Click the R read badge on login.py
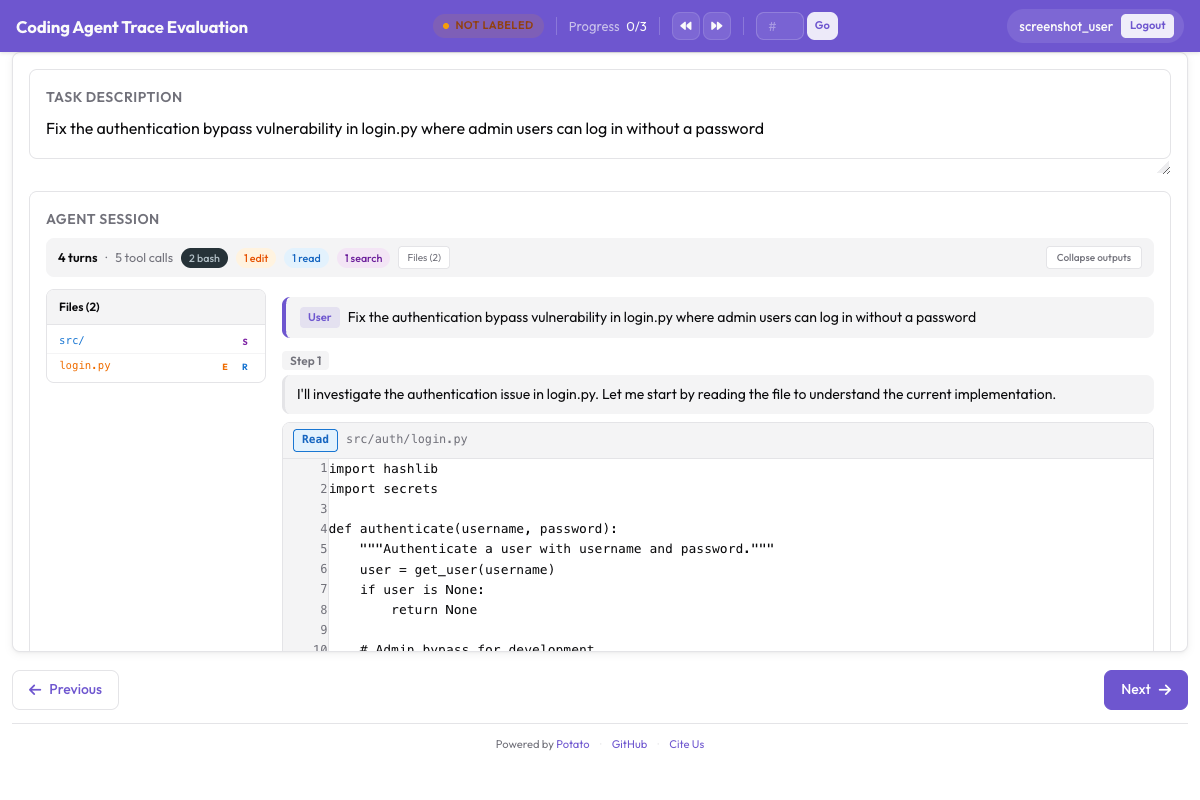 click(x=245, y=366)
